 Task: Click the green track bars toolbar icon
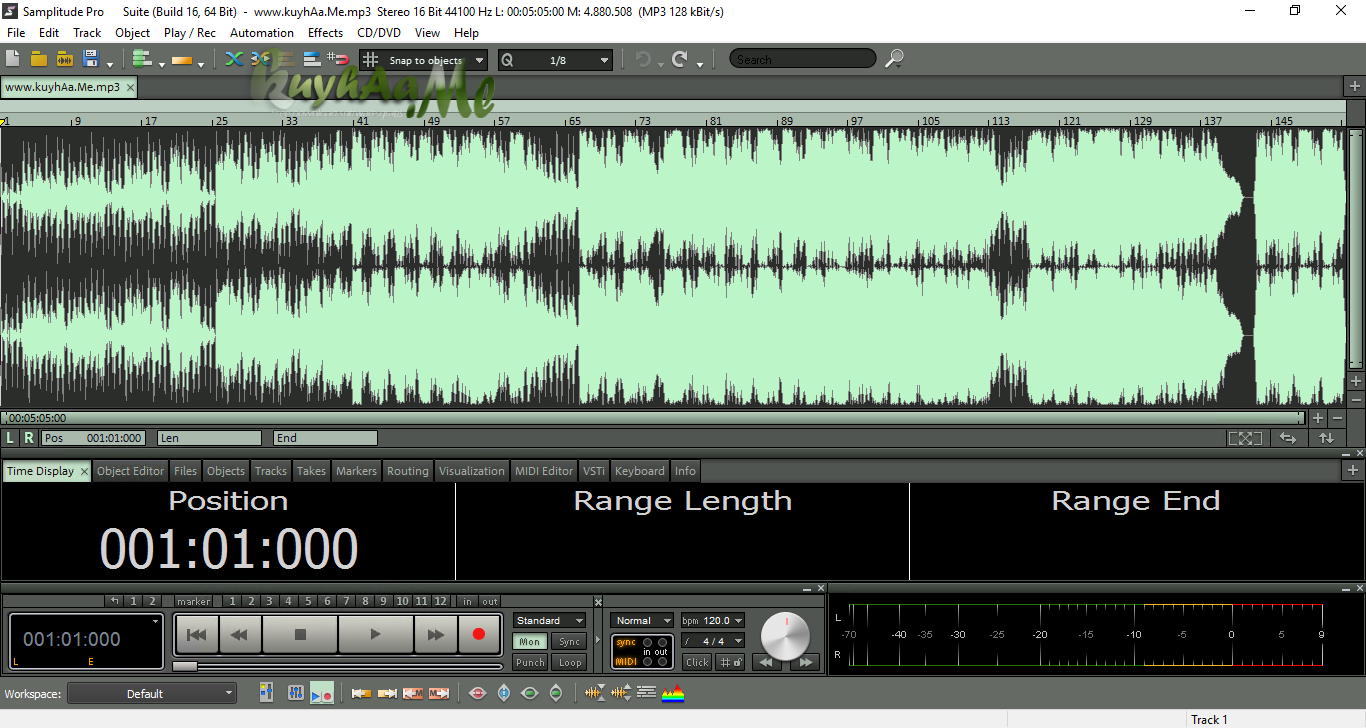pos(141,60)
